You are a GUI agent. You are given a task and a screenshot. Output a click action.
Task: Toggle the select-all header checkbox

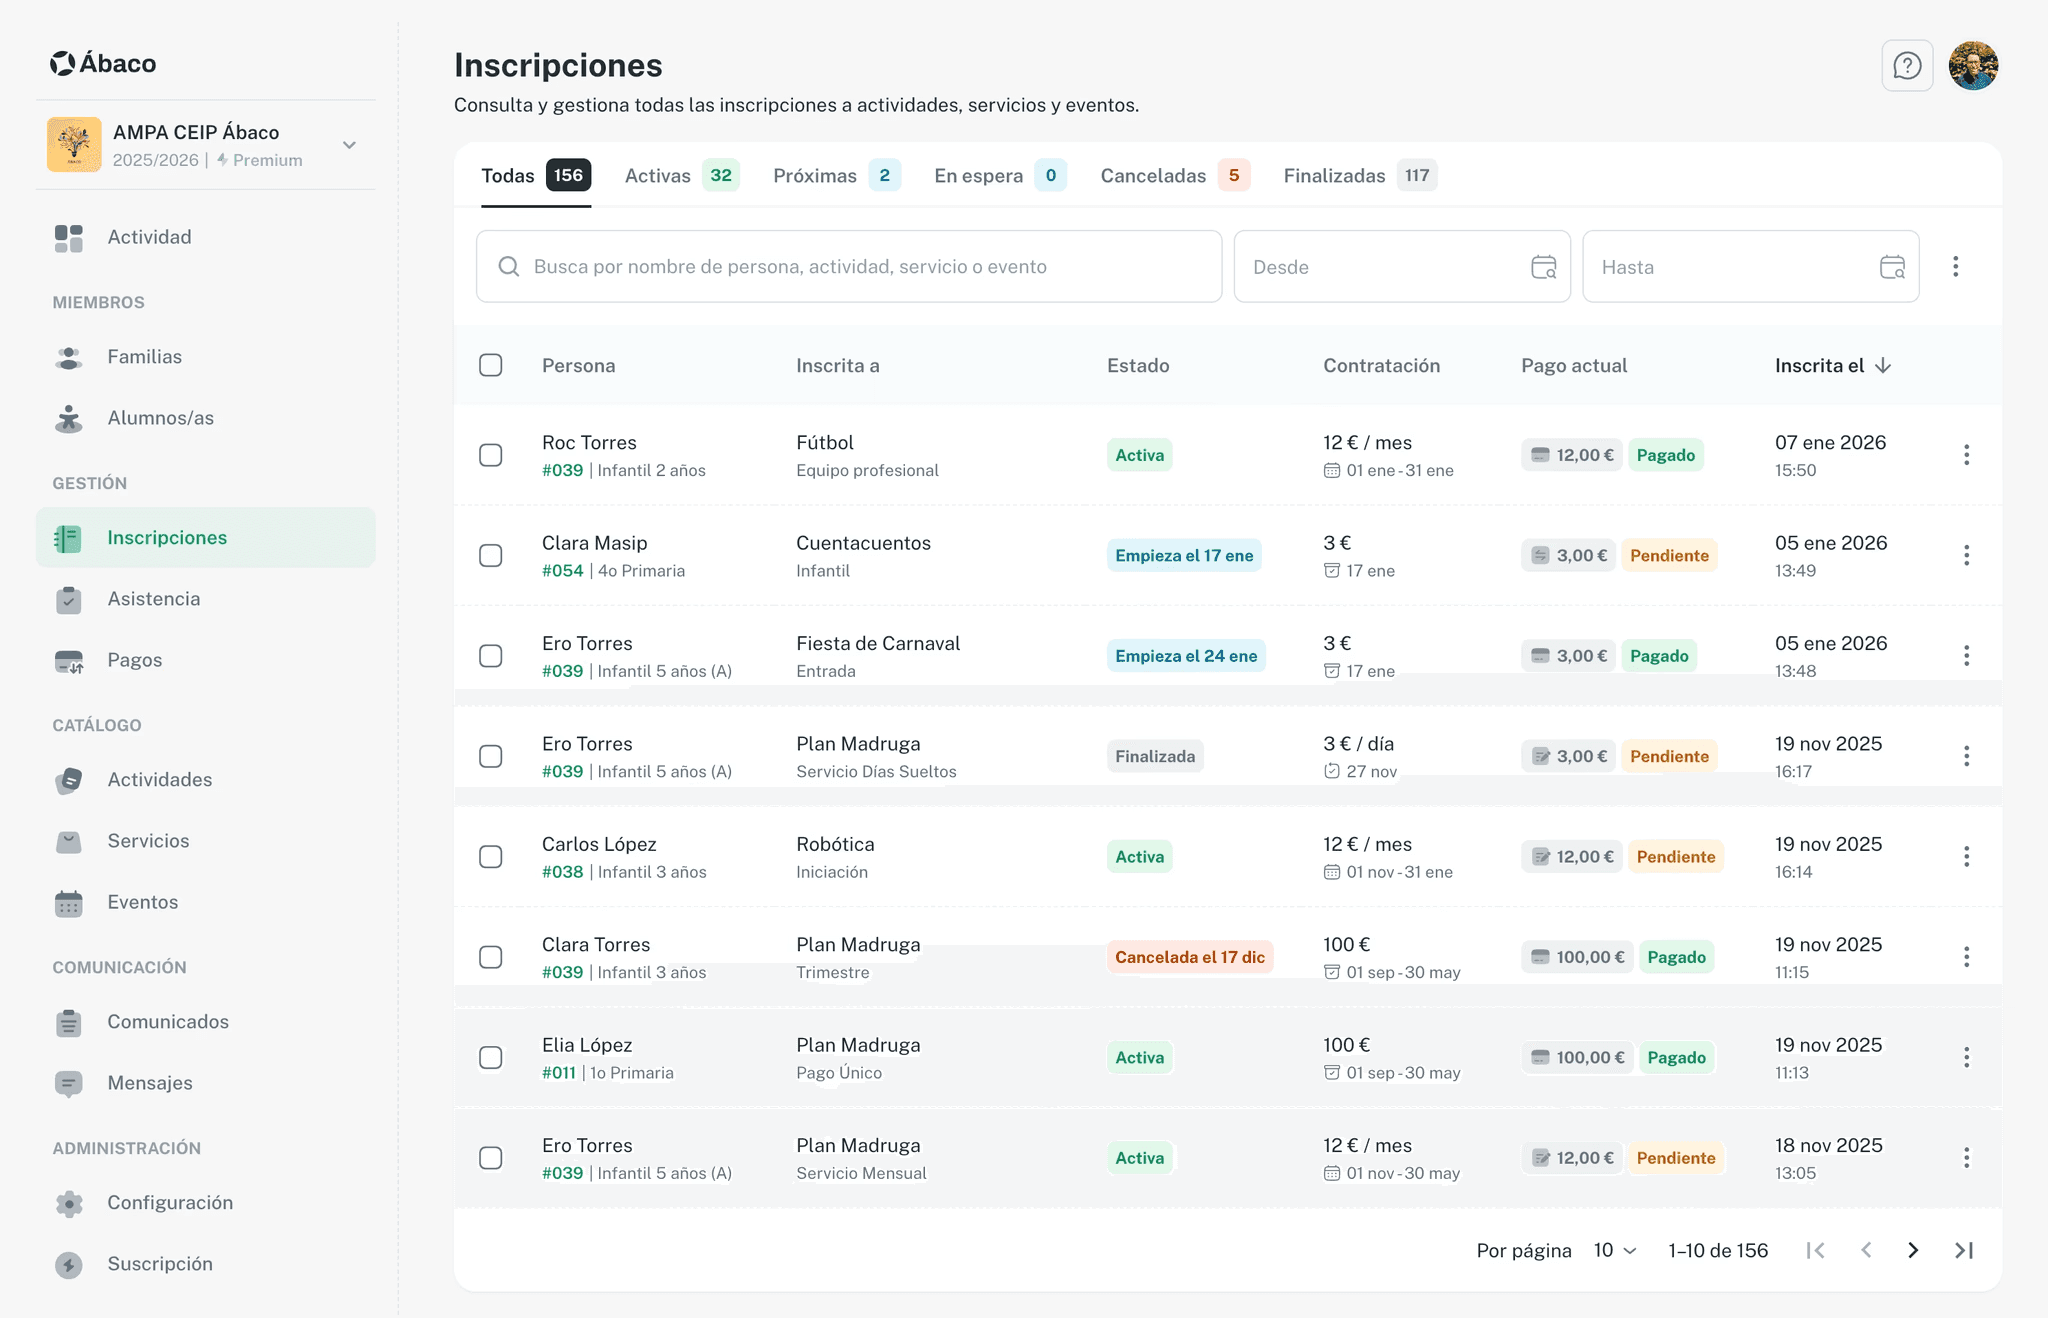[491, 365]
